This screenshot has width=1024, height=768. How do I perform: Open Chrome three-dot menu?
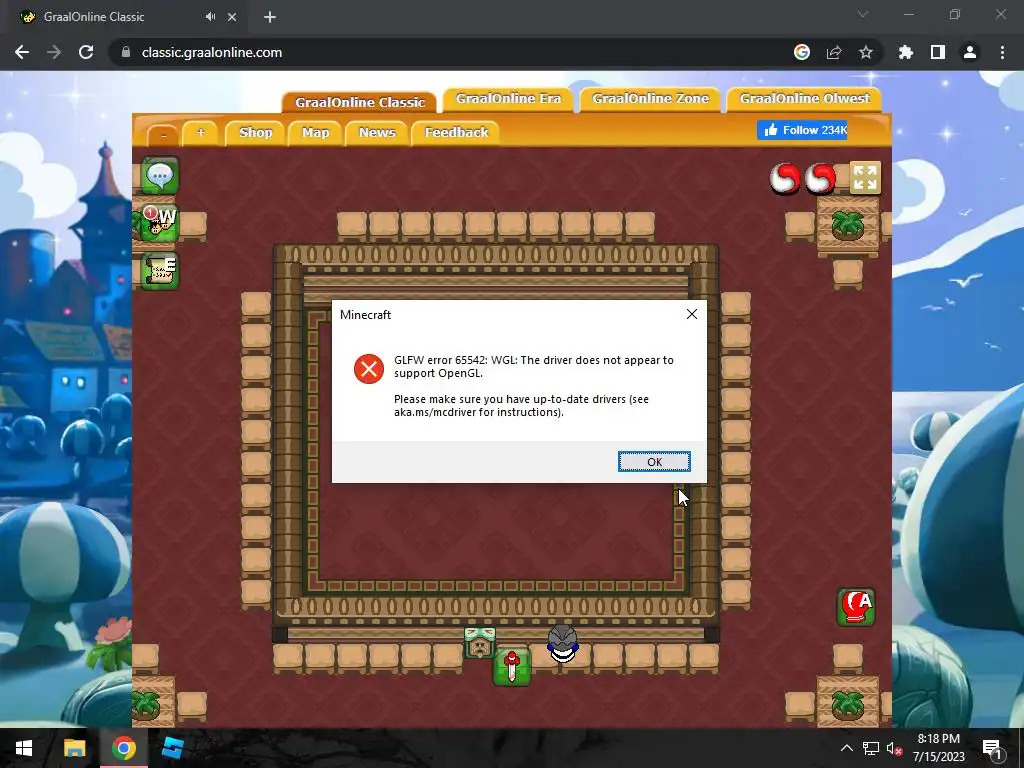[x=1002, y=52]
